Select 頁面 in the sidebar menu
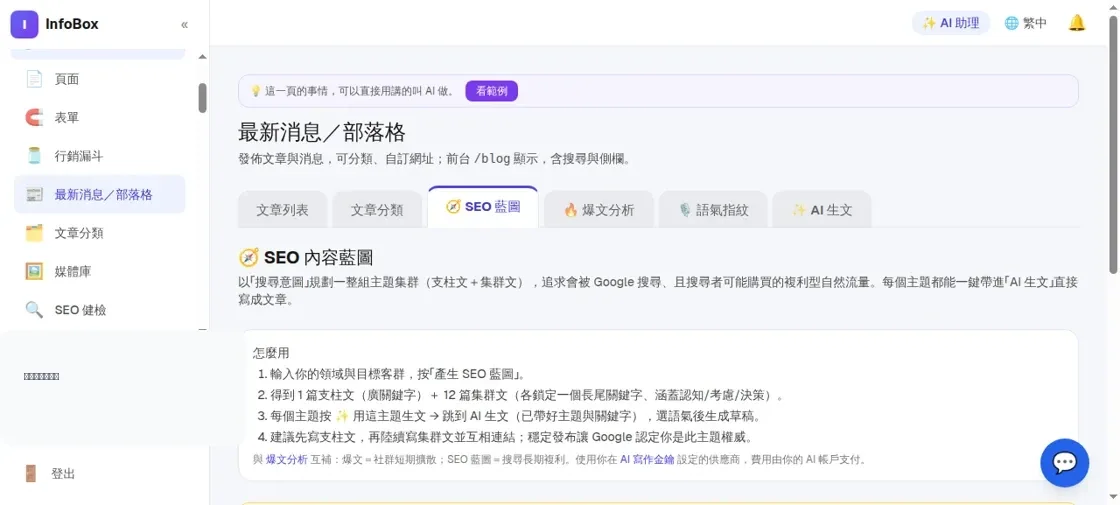 pos(66,79)
